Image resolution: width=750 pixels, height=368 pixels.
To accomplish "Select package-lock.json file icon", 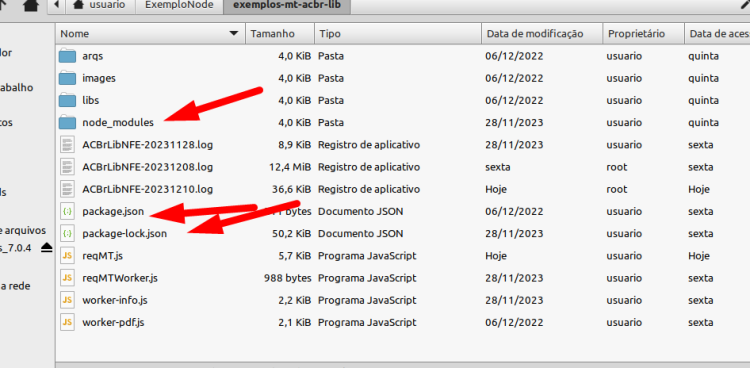I will tap(67, 234).
